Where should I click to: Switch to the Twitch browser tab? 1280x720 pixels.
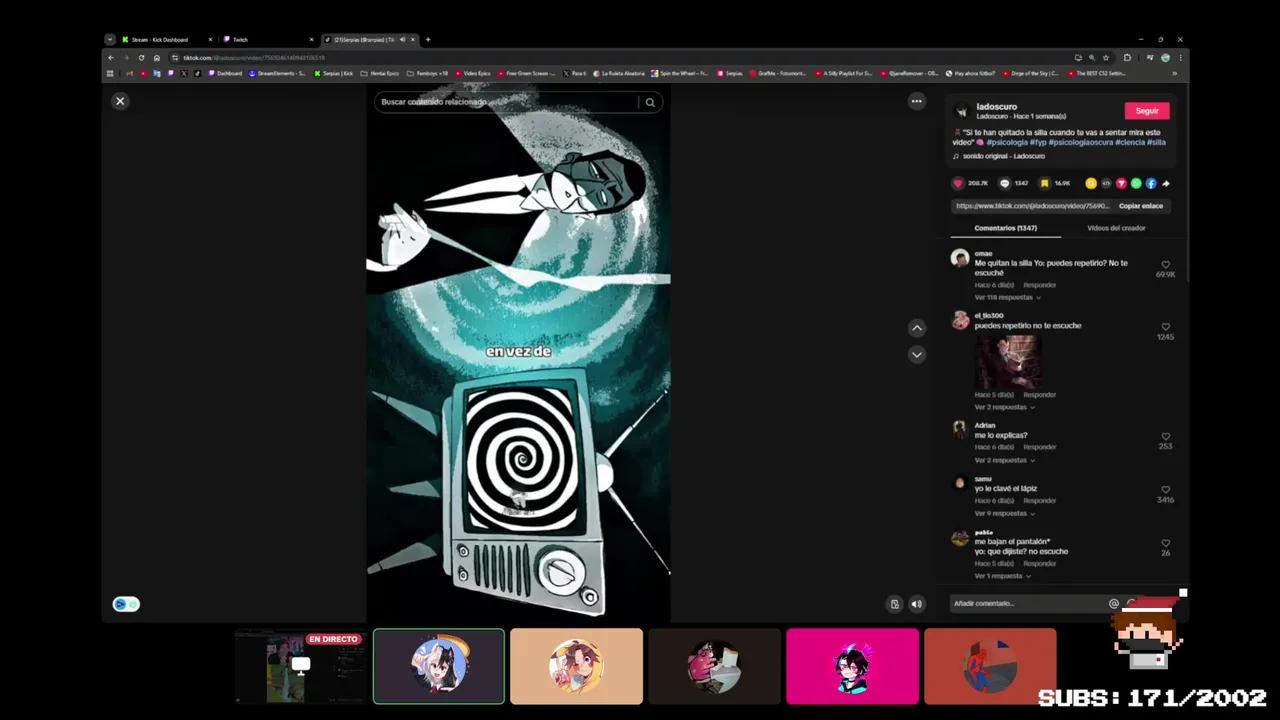coord(267,40)
